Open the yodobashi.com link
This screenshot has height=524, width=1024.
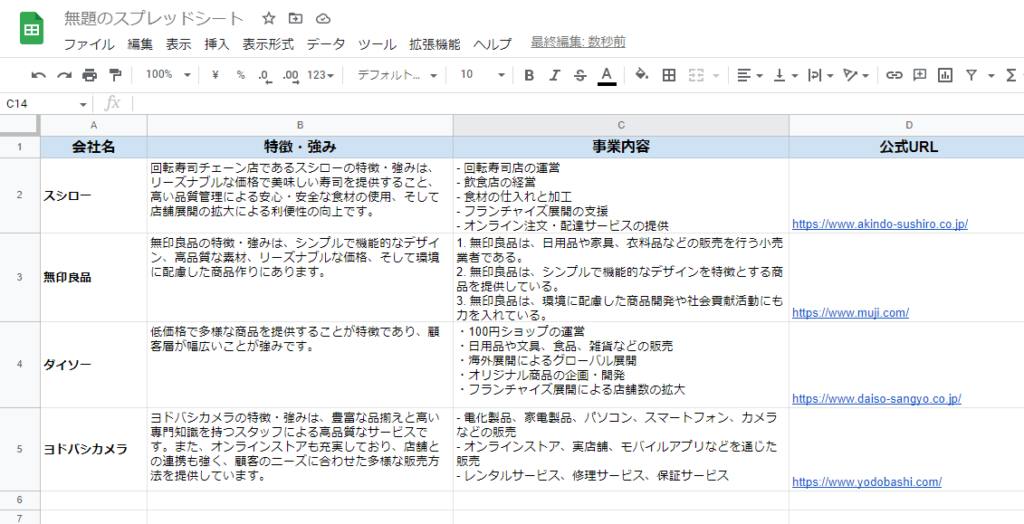click(867, 482)
